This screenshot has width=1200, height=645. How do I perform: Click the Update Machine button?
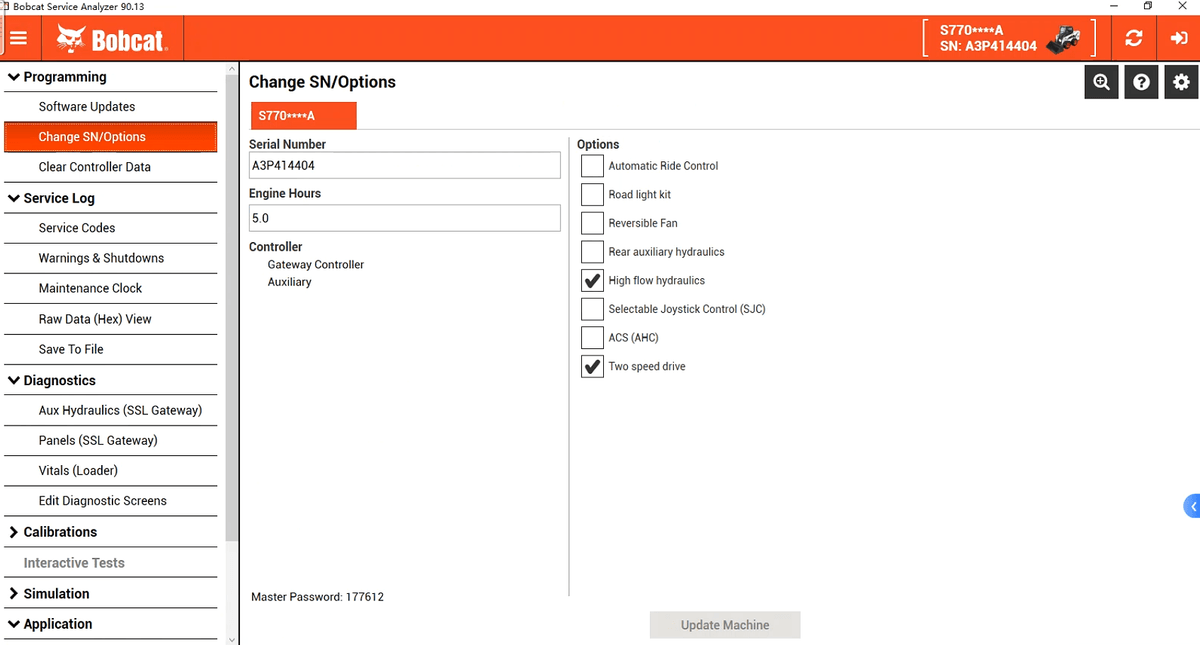coord(725,625)
